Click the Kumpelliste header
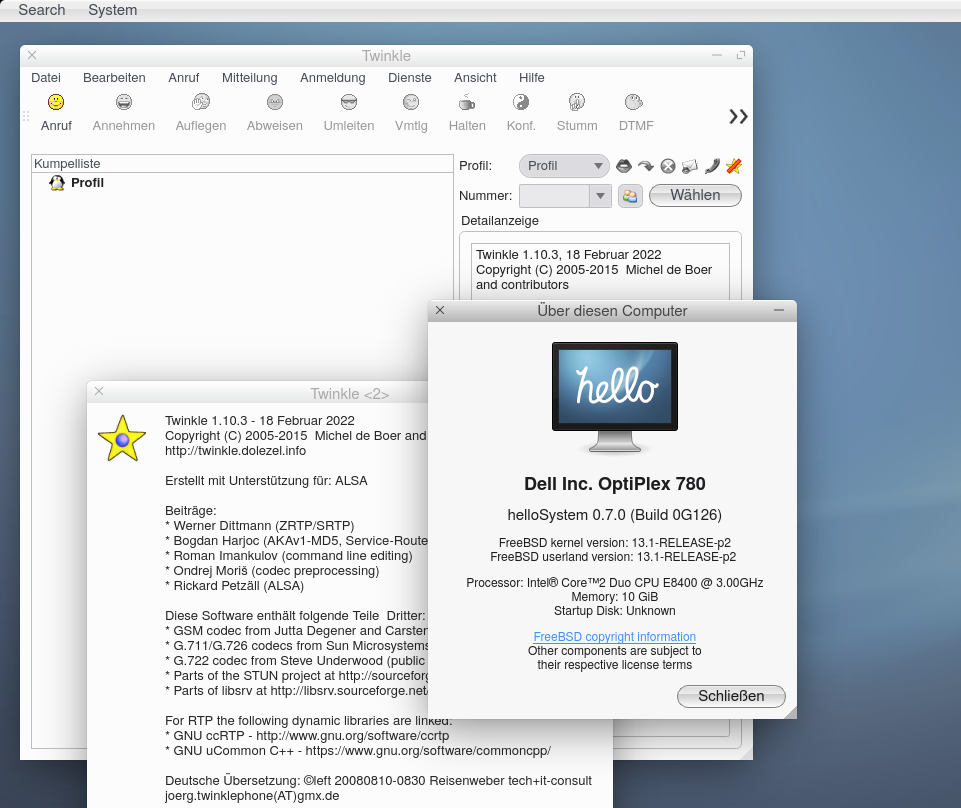Image resolution: width=961 pixels, height=808 pixels. tap(242, 164)
